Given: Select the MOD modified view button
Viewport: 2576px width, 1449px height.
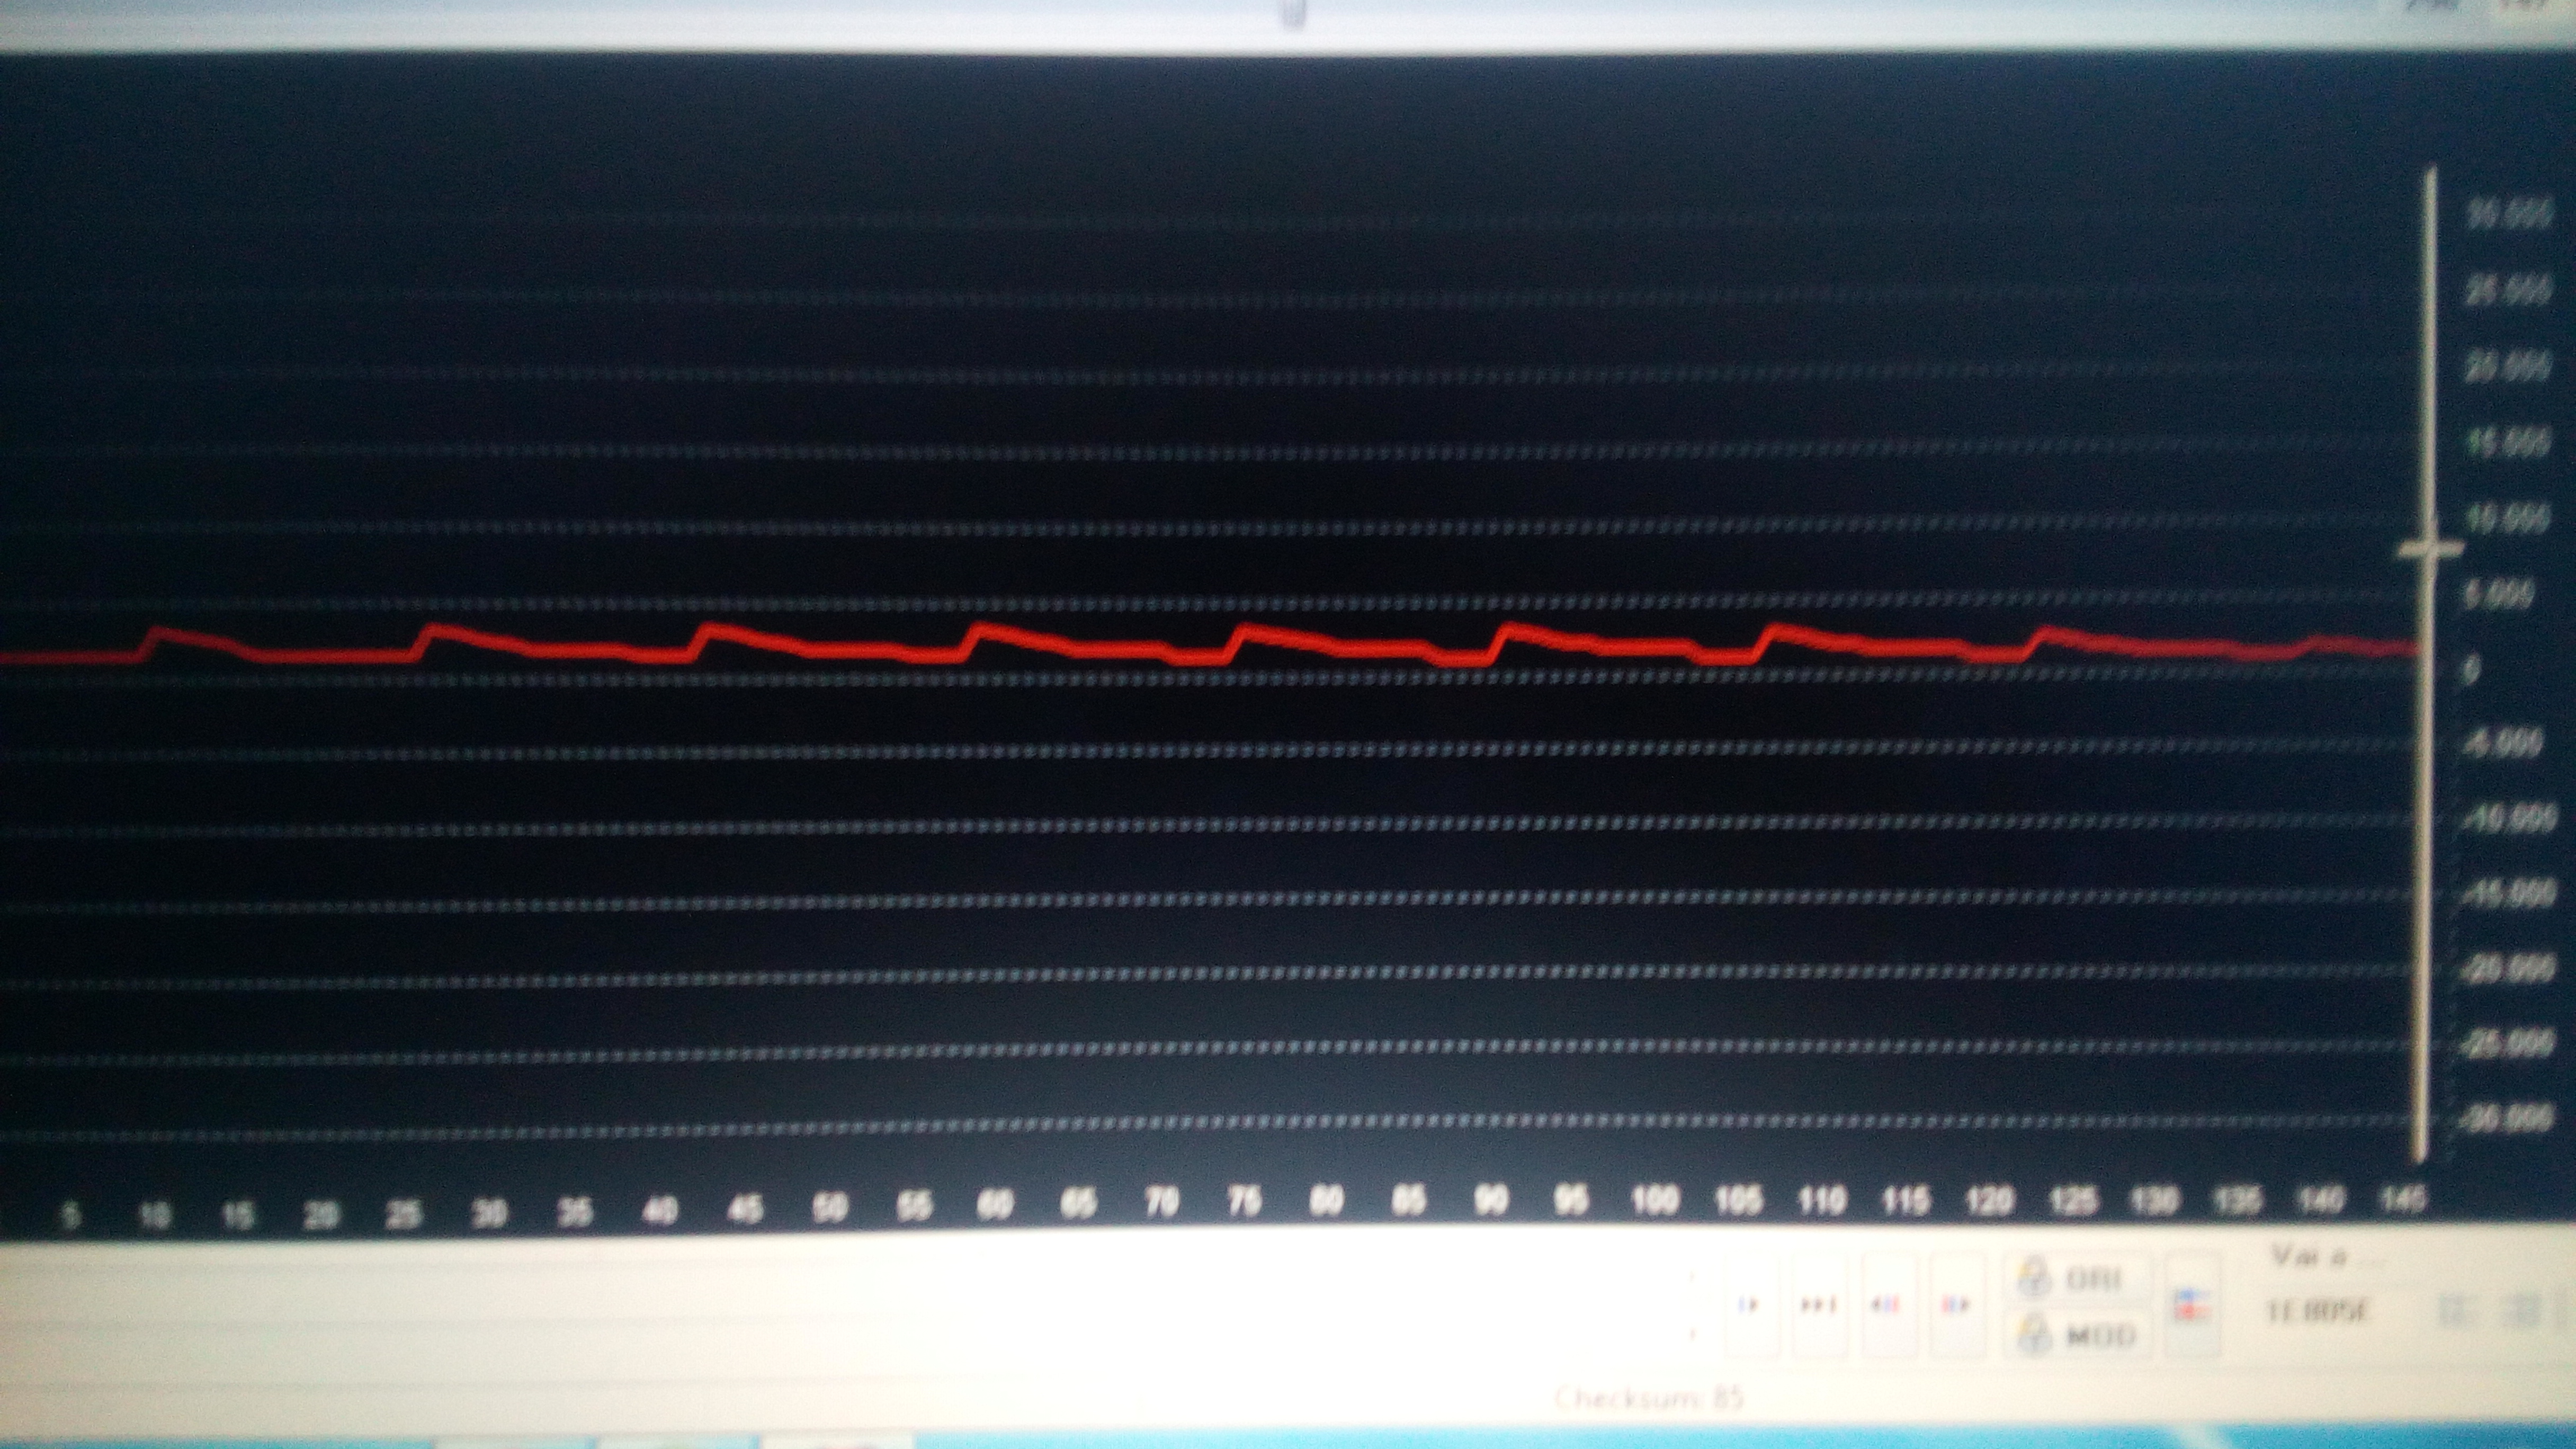Looking at the screenshot, I should click(2078, 1333).
